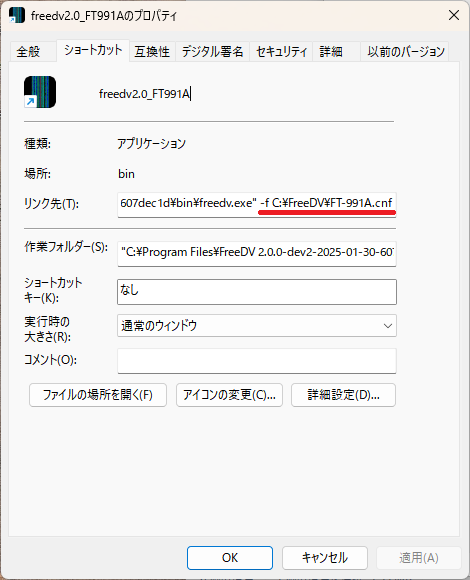Click the アイコンの変更 button
Screen dimensions: 470x580
[229, 395]
